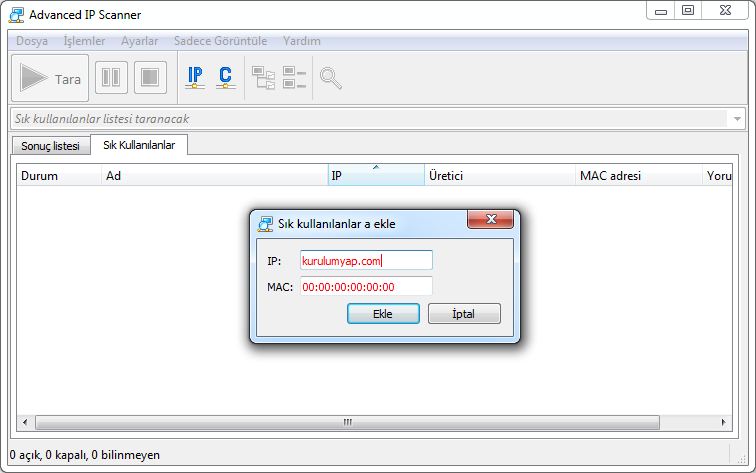The height and width of the screenshot is (473, 756).
Task: Pause the scan with the pause icon
Action: click(x=111, y=77)
